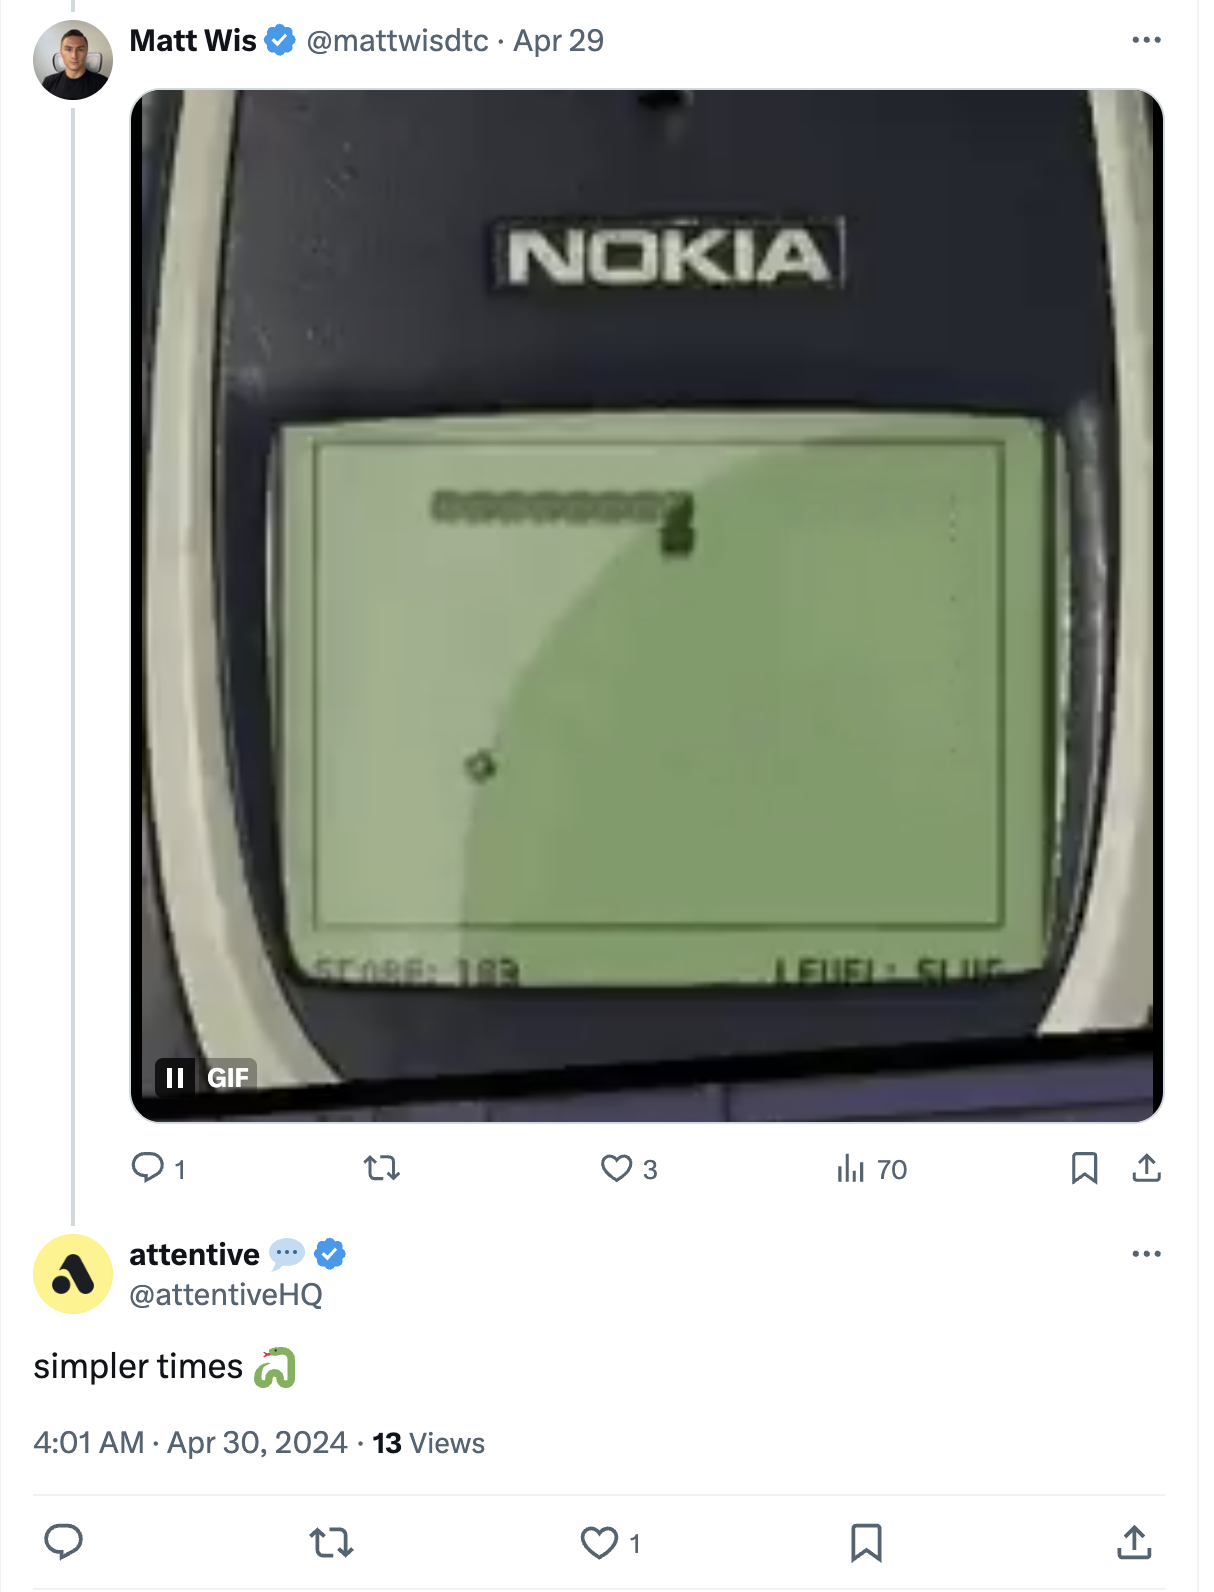
Task: Share Matt Wis's tweet
Action: click(x=1146, y=1167)
